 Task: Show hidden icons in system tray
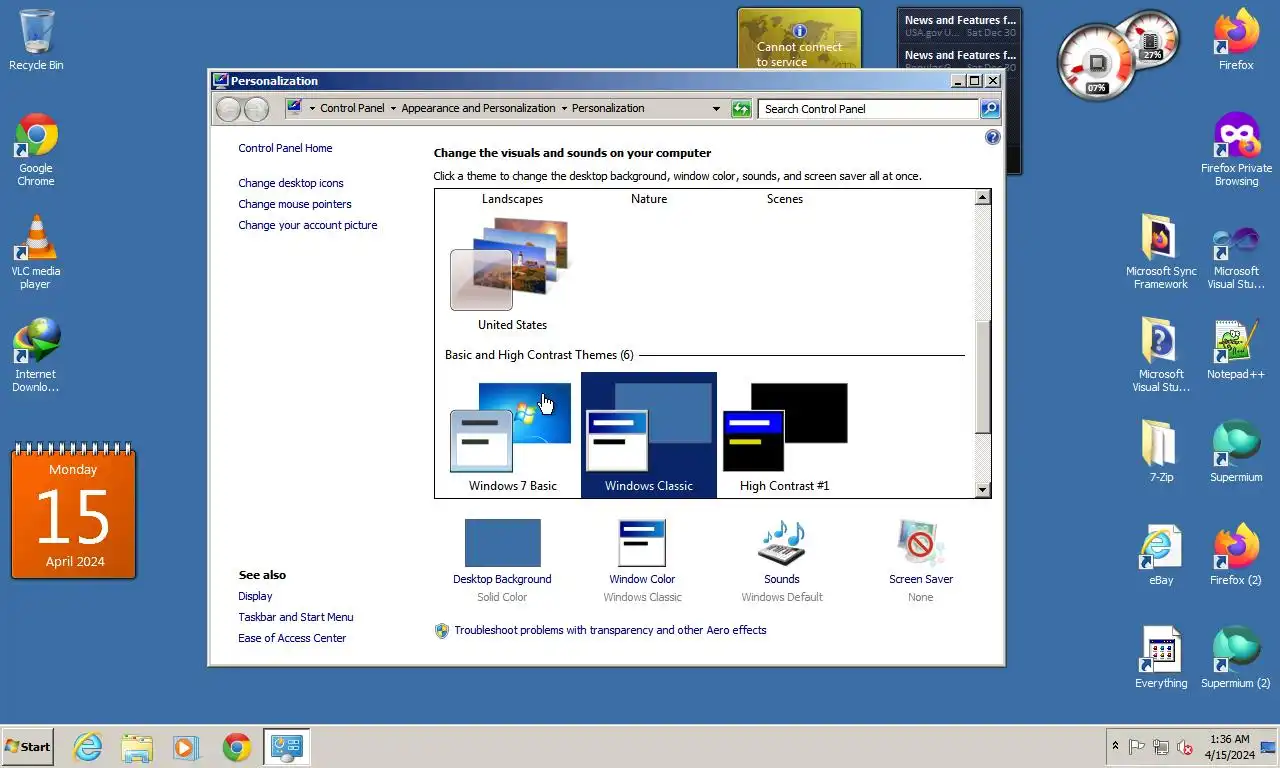(1115, 746)
